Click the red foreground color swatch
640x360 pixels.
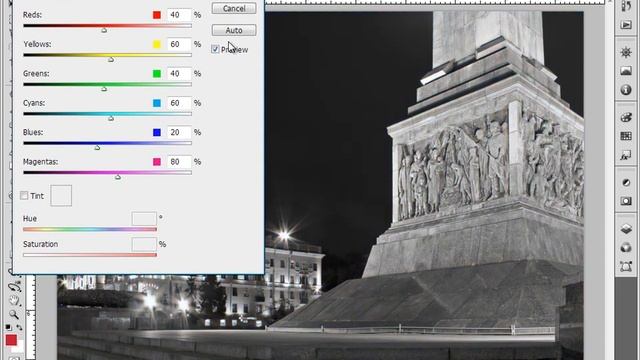click(x=11, y=340)
